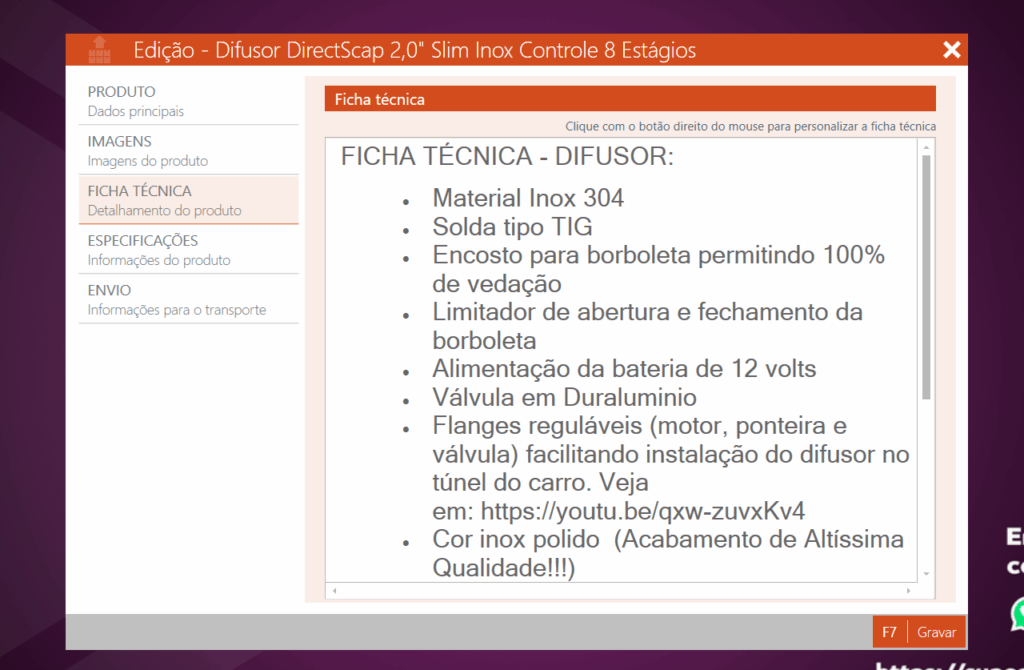
Task: Click the vertical scrollbar up arrow
Action: coord(926,148)
